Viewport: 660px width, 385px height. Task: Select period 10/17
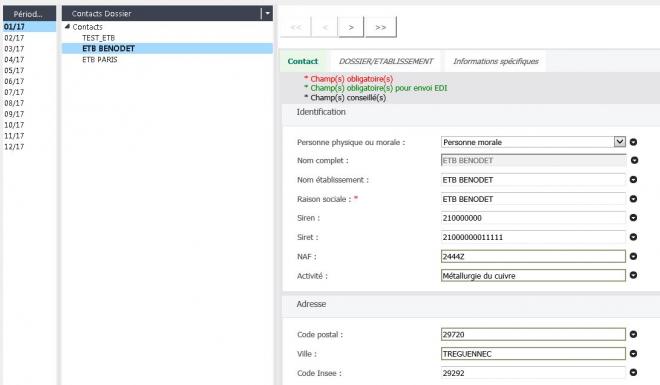[x=14, y=125]
